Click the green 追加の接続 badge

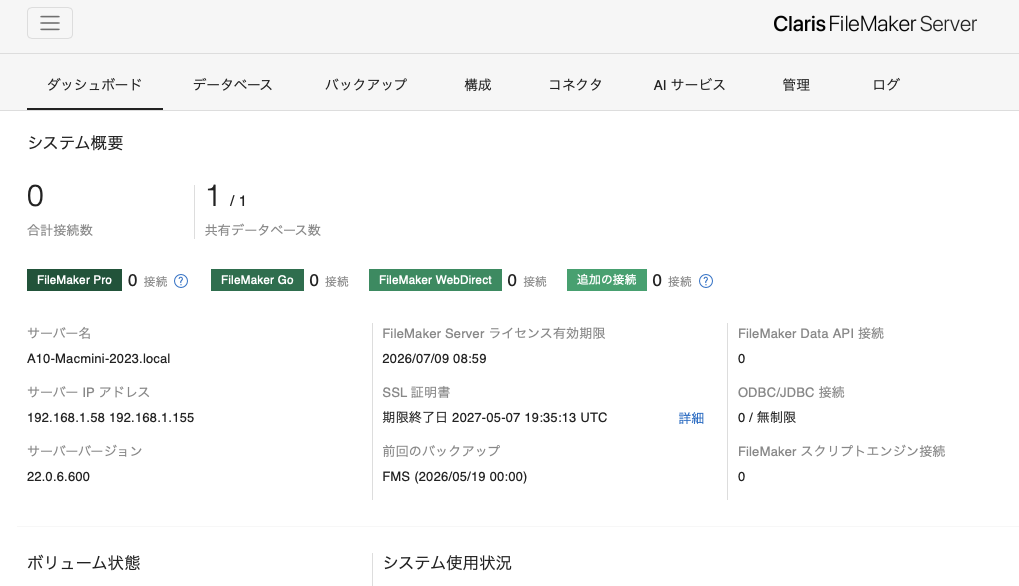[606, 280]
